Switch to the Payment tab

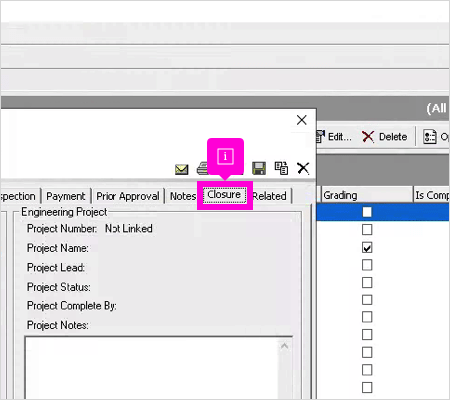pyautogui.click(x=66, y=196)
